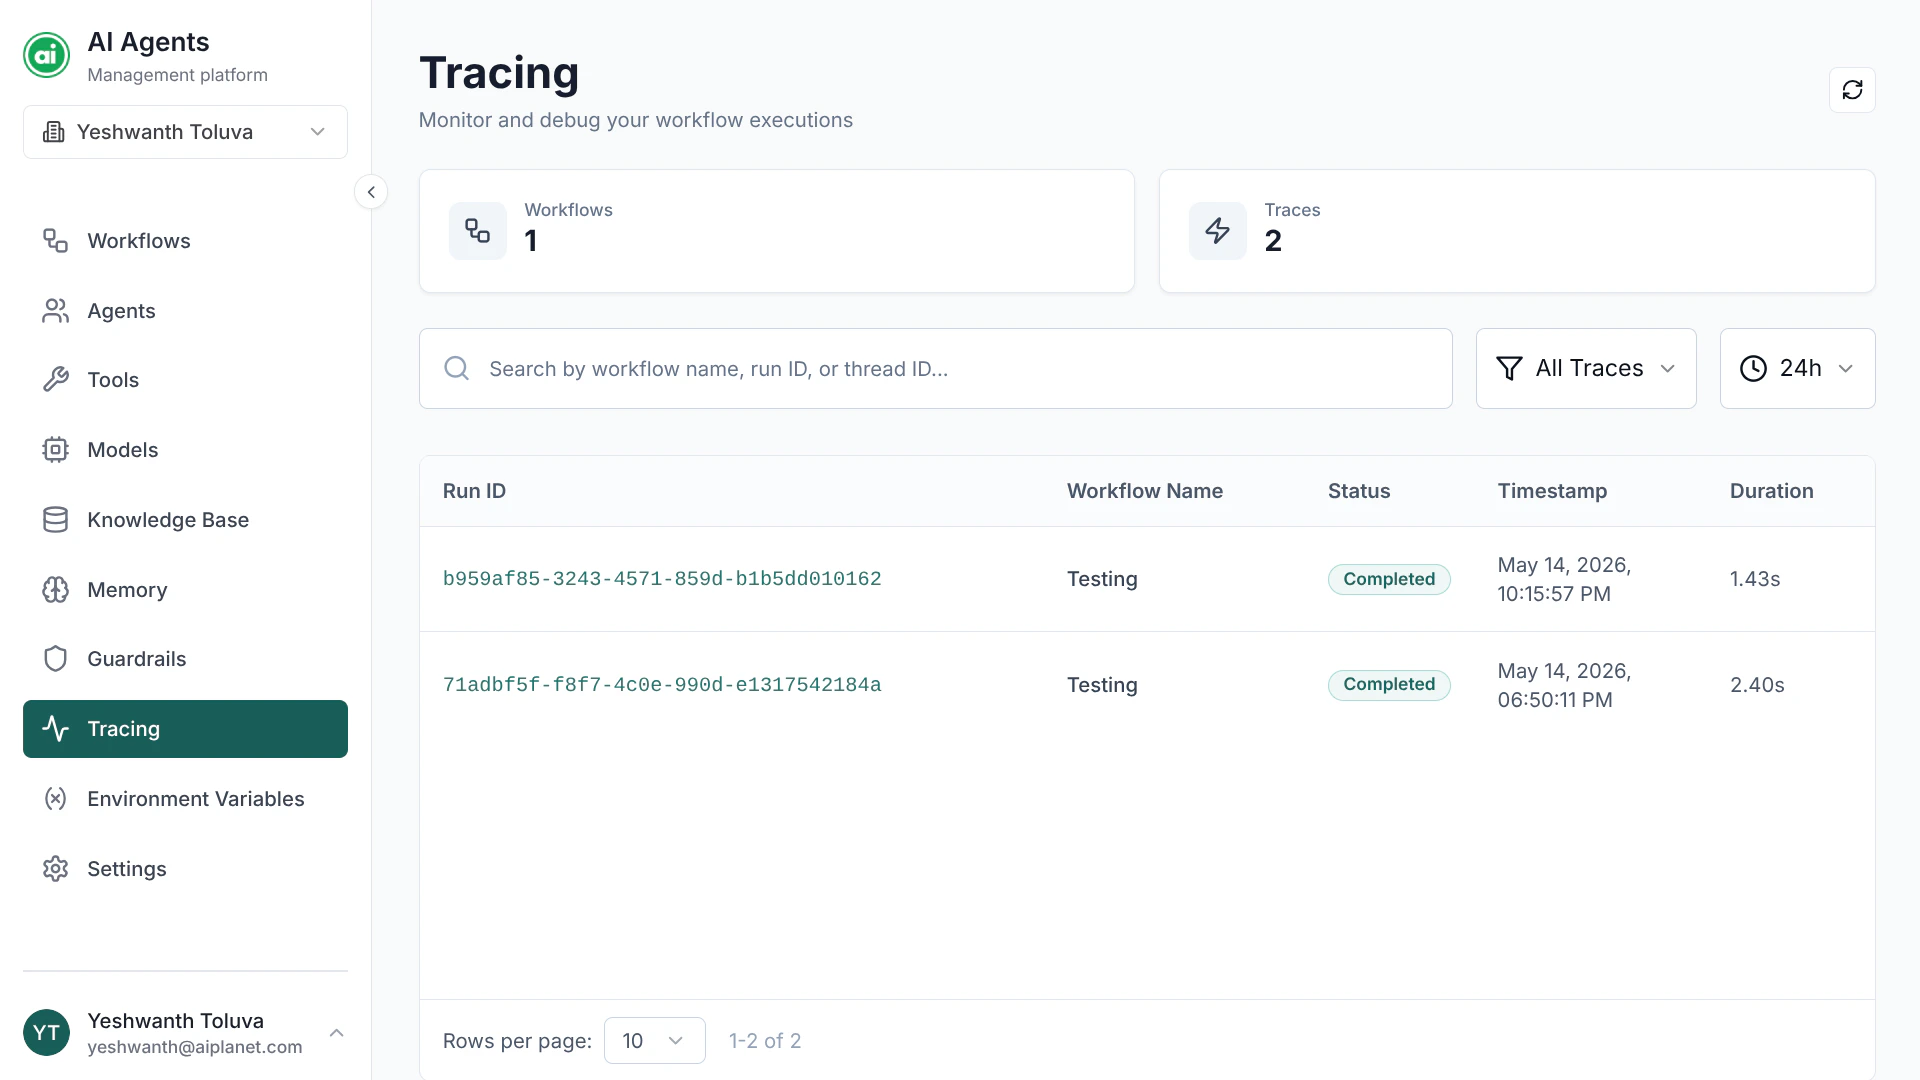Click the Traces count card
This screenshot has height=1080, width=1920.
click(1517, 231)
